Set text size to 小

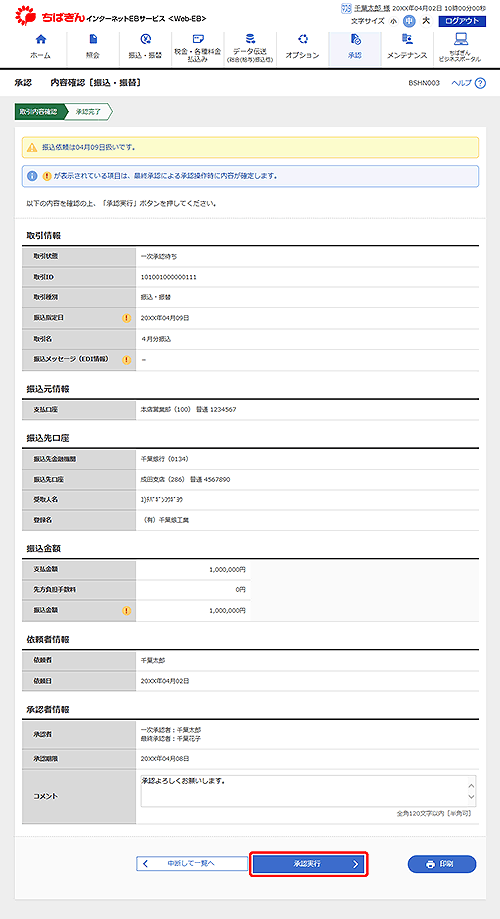(x=394, y=21)
